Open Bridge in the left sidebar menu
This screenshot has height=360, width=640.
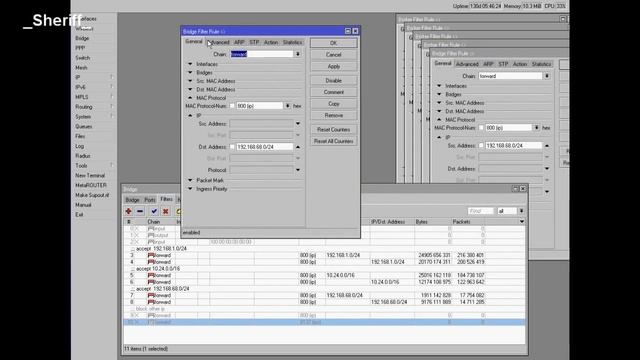coord(82,38)
